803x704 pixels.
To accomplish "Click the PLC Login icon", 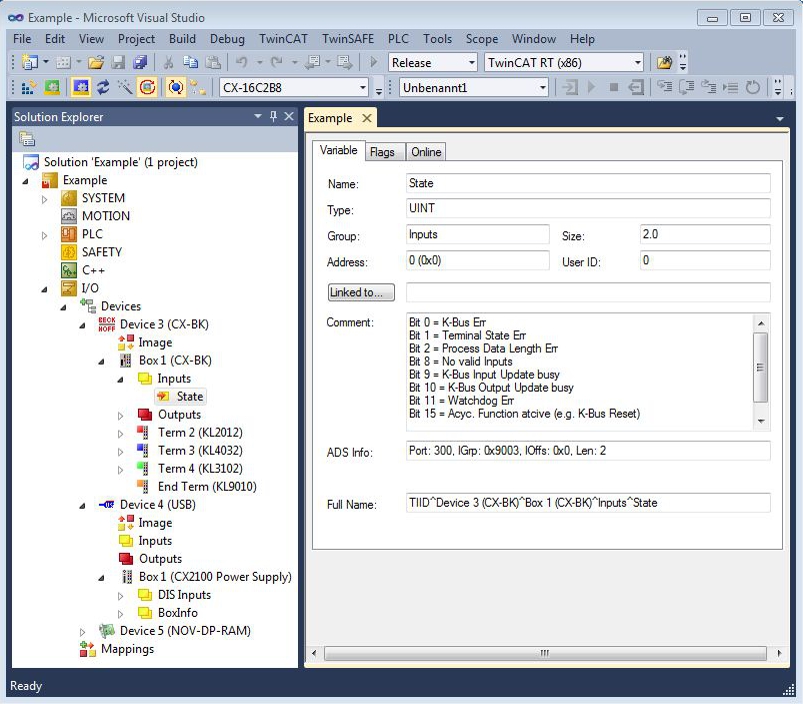I will point(569,88).
